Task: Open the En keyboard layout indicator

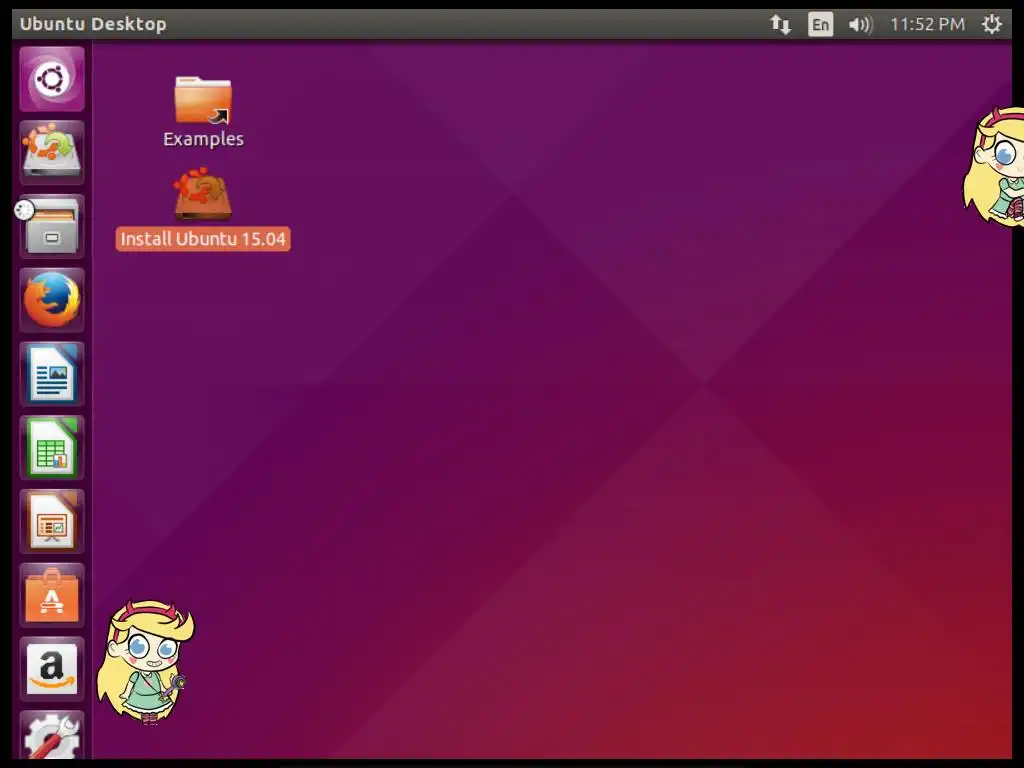Action: click(x=820, y=25)
